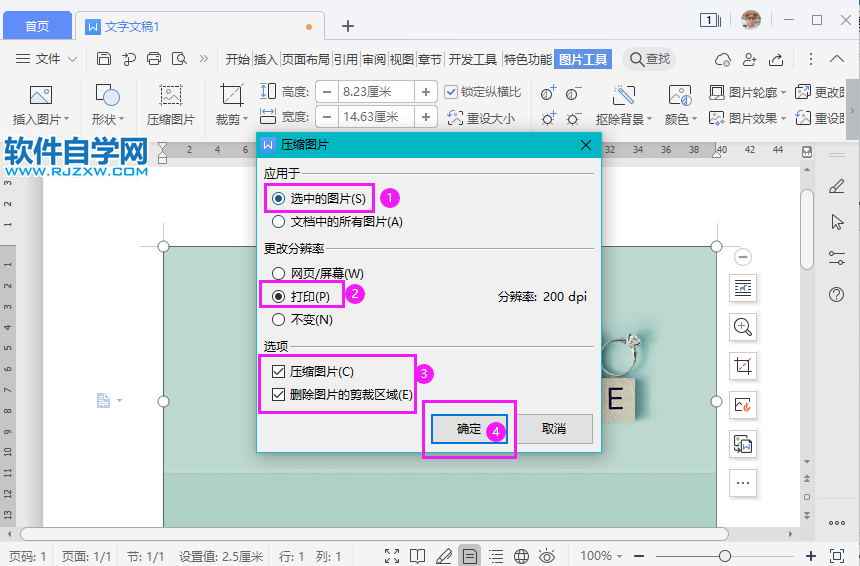The height and width of the screenshot is (566, 860).
Task: Click the Remove Background (抠除背景) icon
Action: [x=624, y=95]
